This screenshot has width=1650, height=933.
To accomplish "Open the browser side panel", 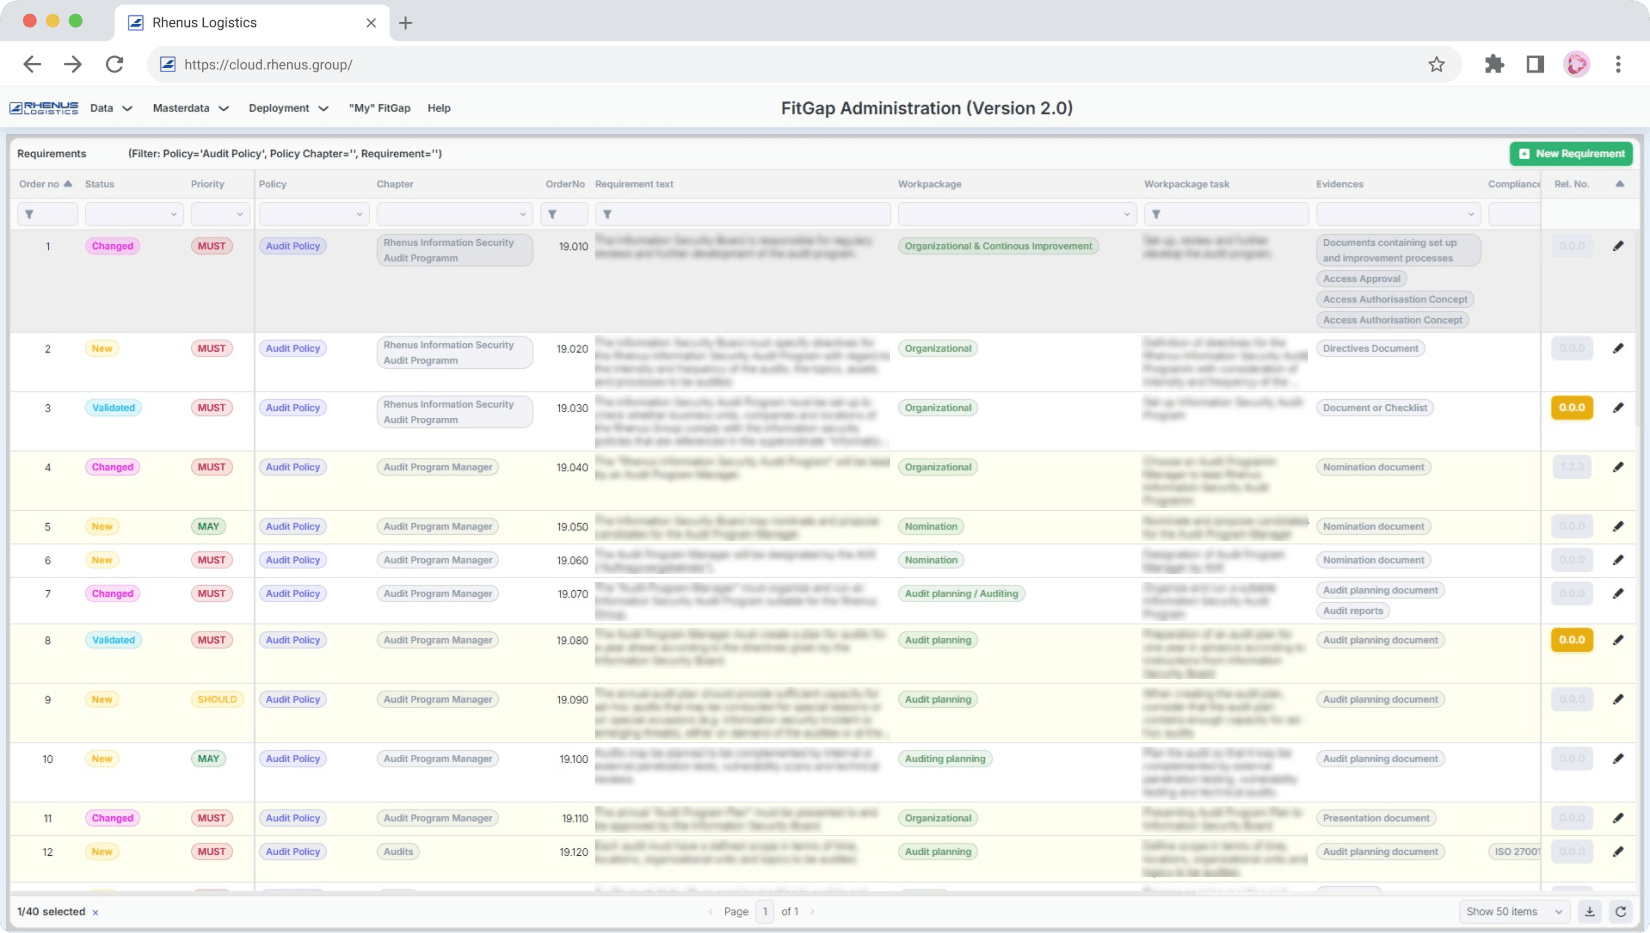I will (x=1535, y=64).
